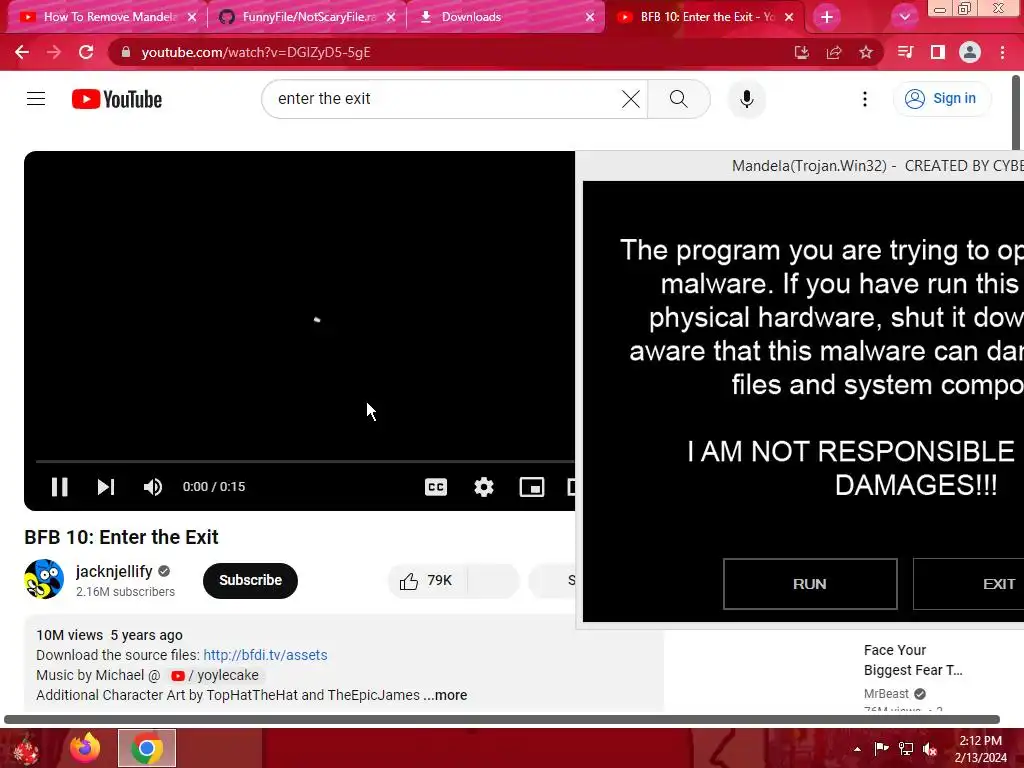Open the media control icon in Chrome toolbar
This screenshot has width=1024, height=768.
pos(905,52)
